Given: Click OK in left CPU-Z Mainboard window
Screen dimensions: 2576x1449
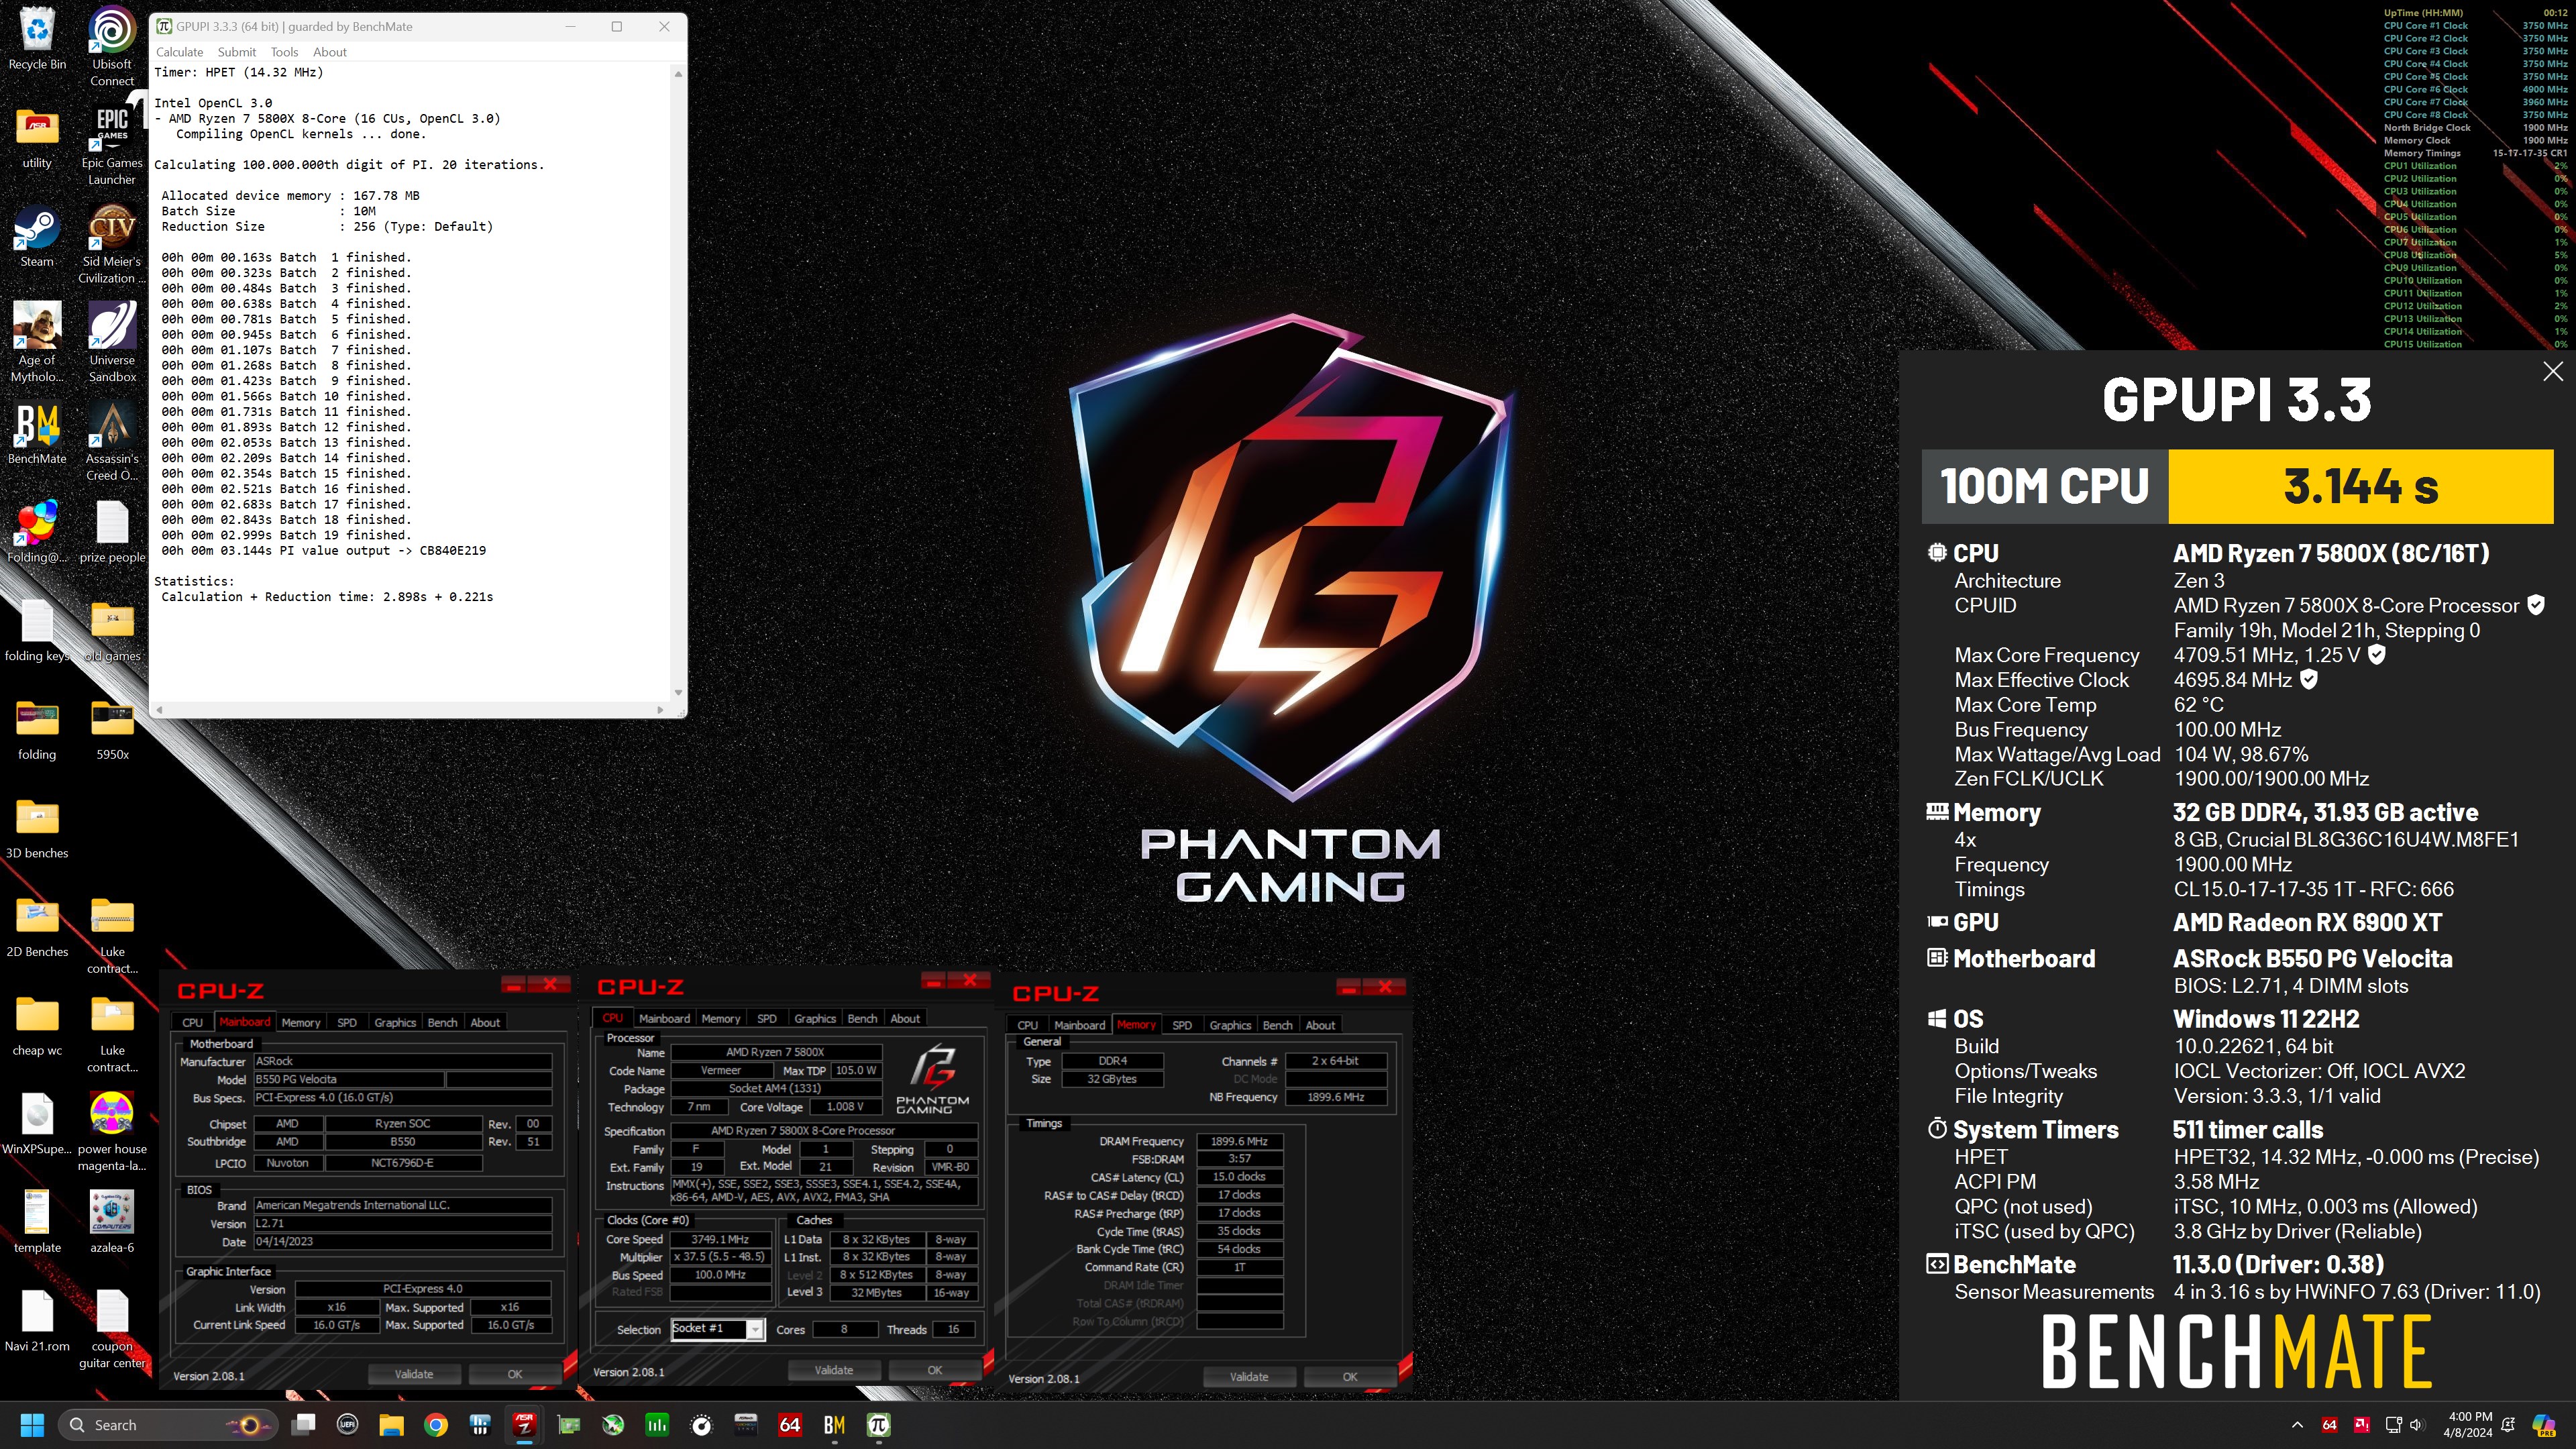Looking at the screenshot, I should coord(515,1374).
